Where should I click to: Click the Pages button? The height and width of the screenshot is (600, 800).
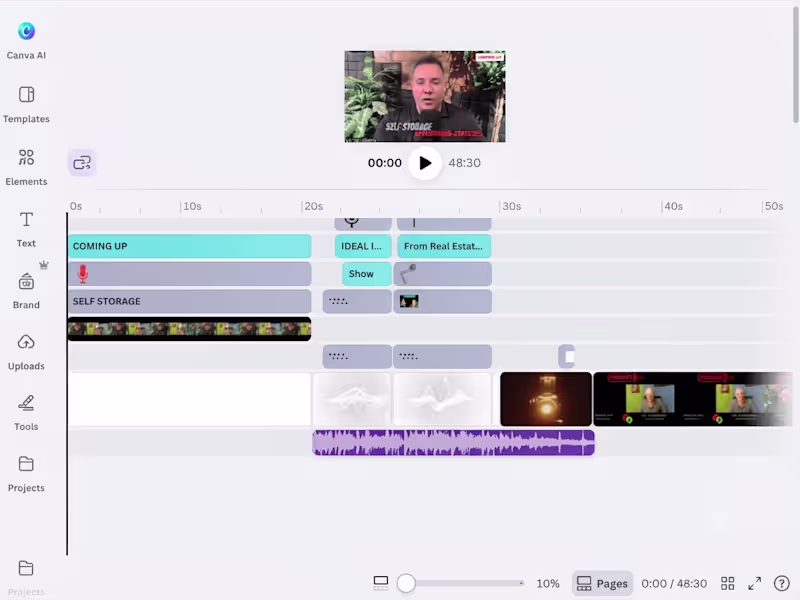click(602, 583)
